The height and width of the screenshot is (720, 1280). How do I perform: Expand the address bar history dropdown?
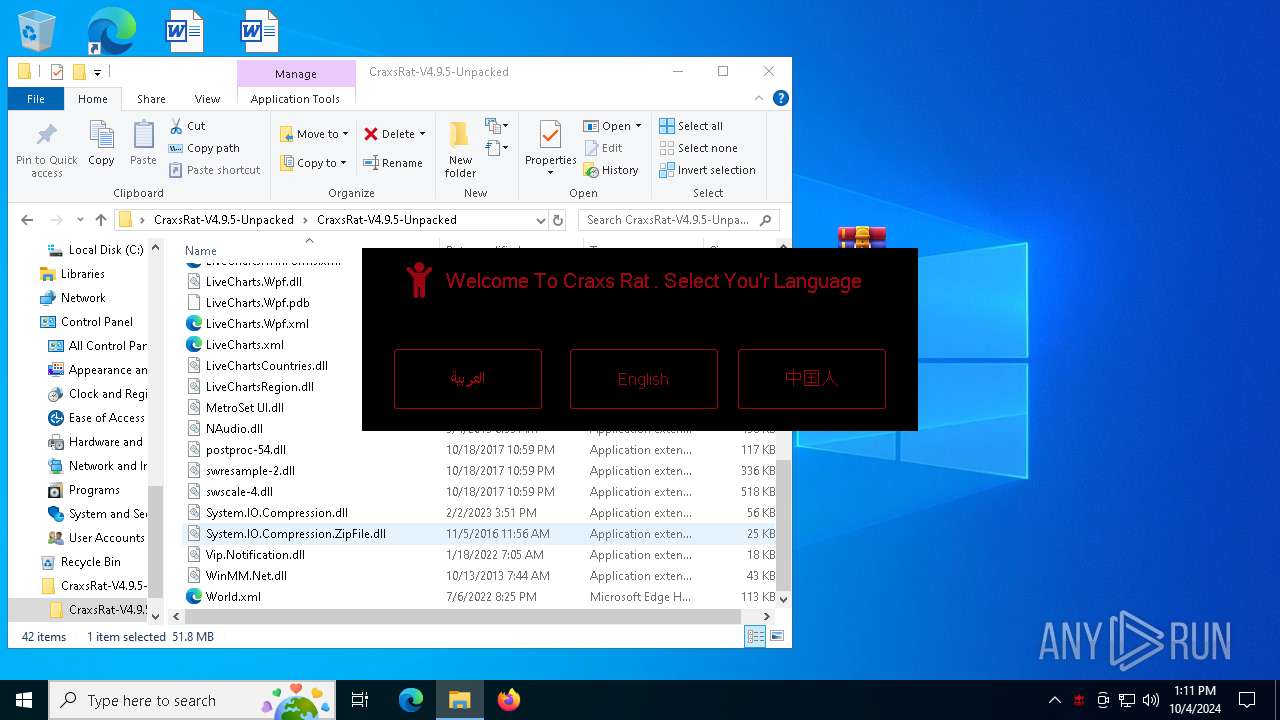click(540, 220)
